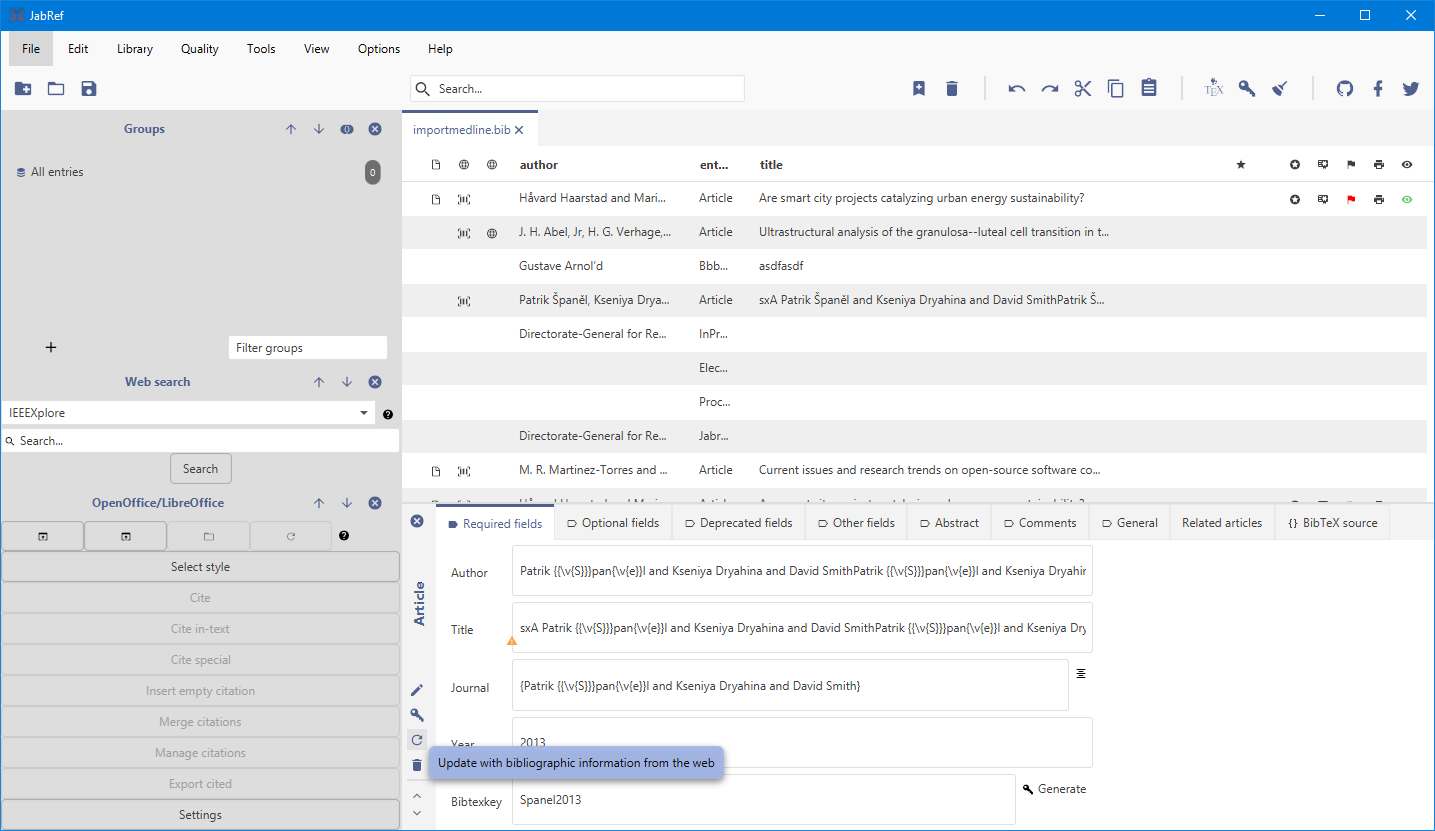Delete entry via toolbar trash icon
This screenshot has height=831, width=1435.
(952, 89)
